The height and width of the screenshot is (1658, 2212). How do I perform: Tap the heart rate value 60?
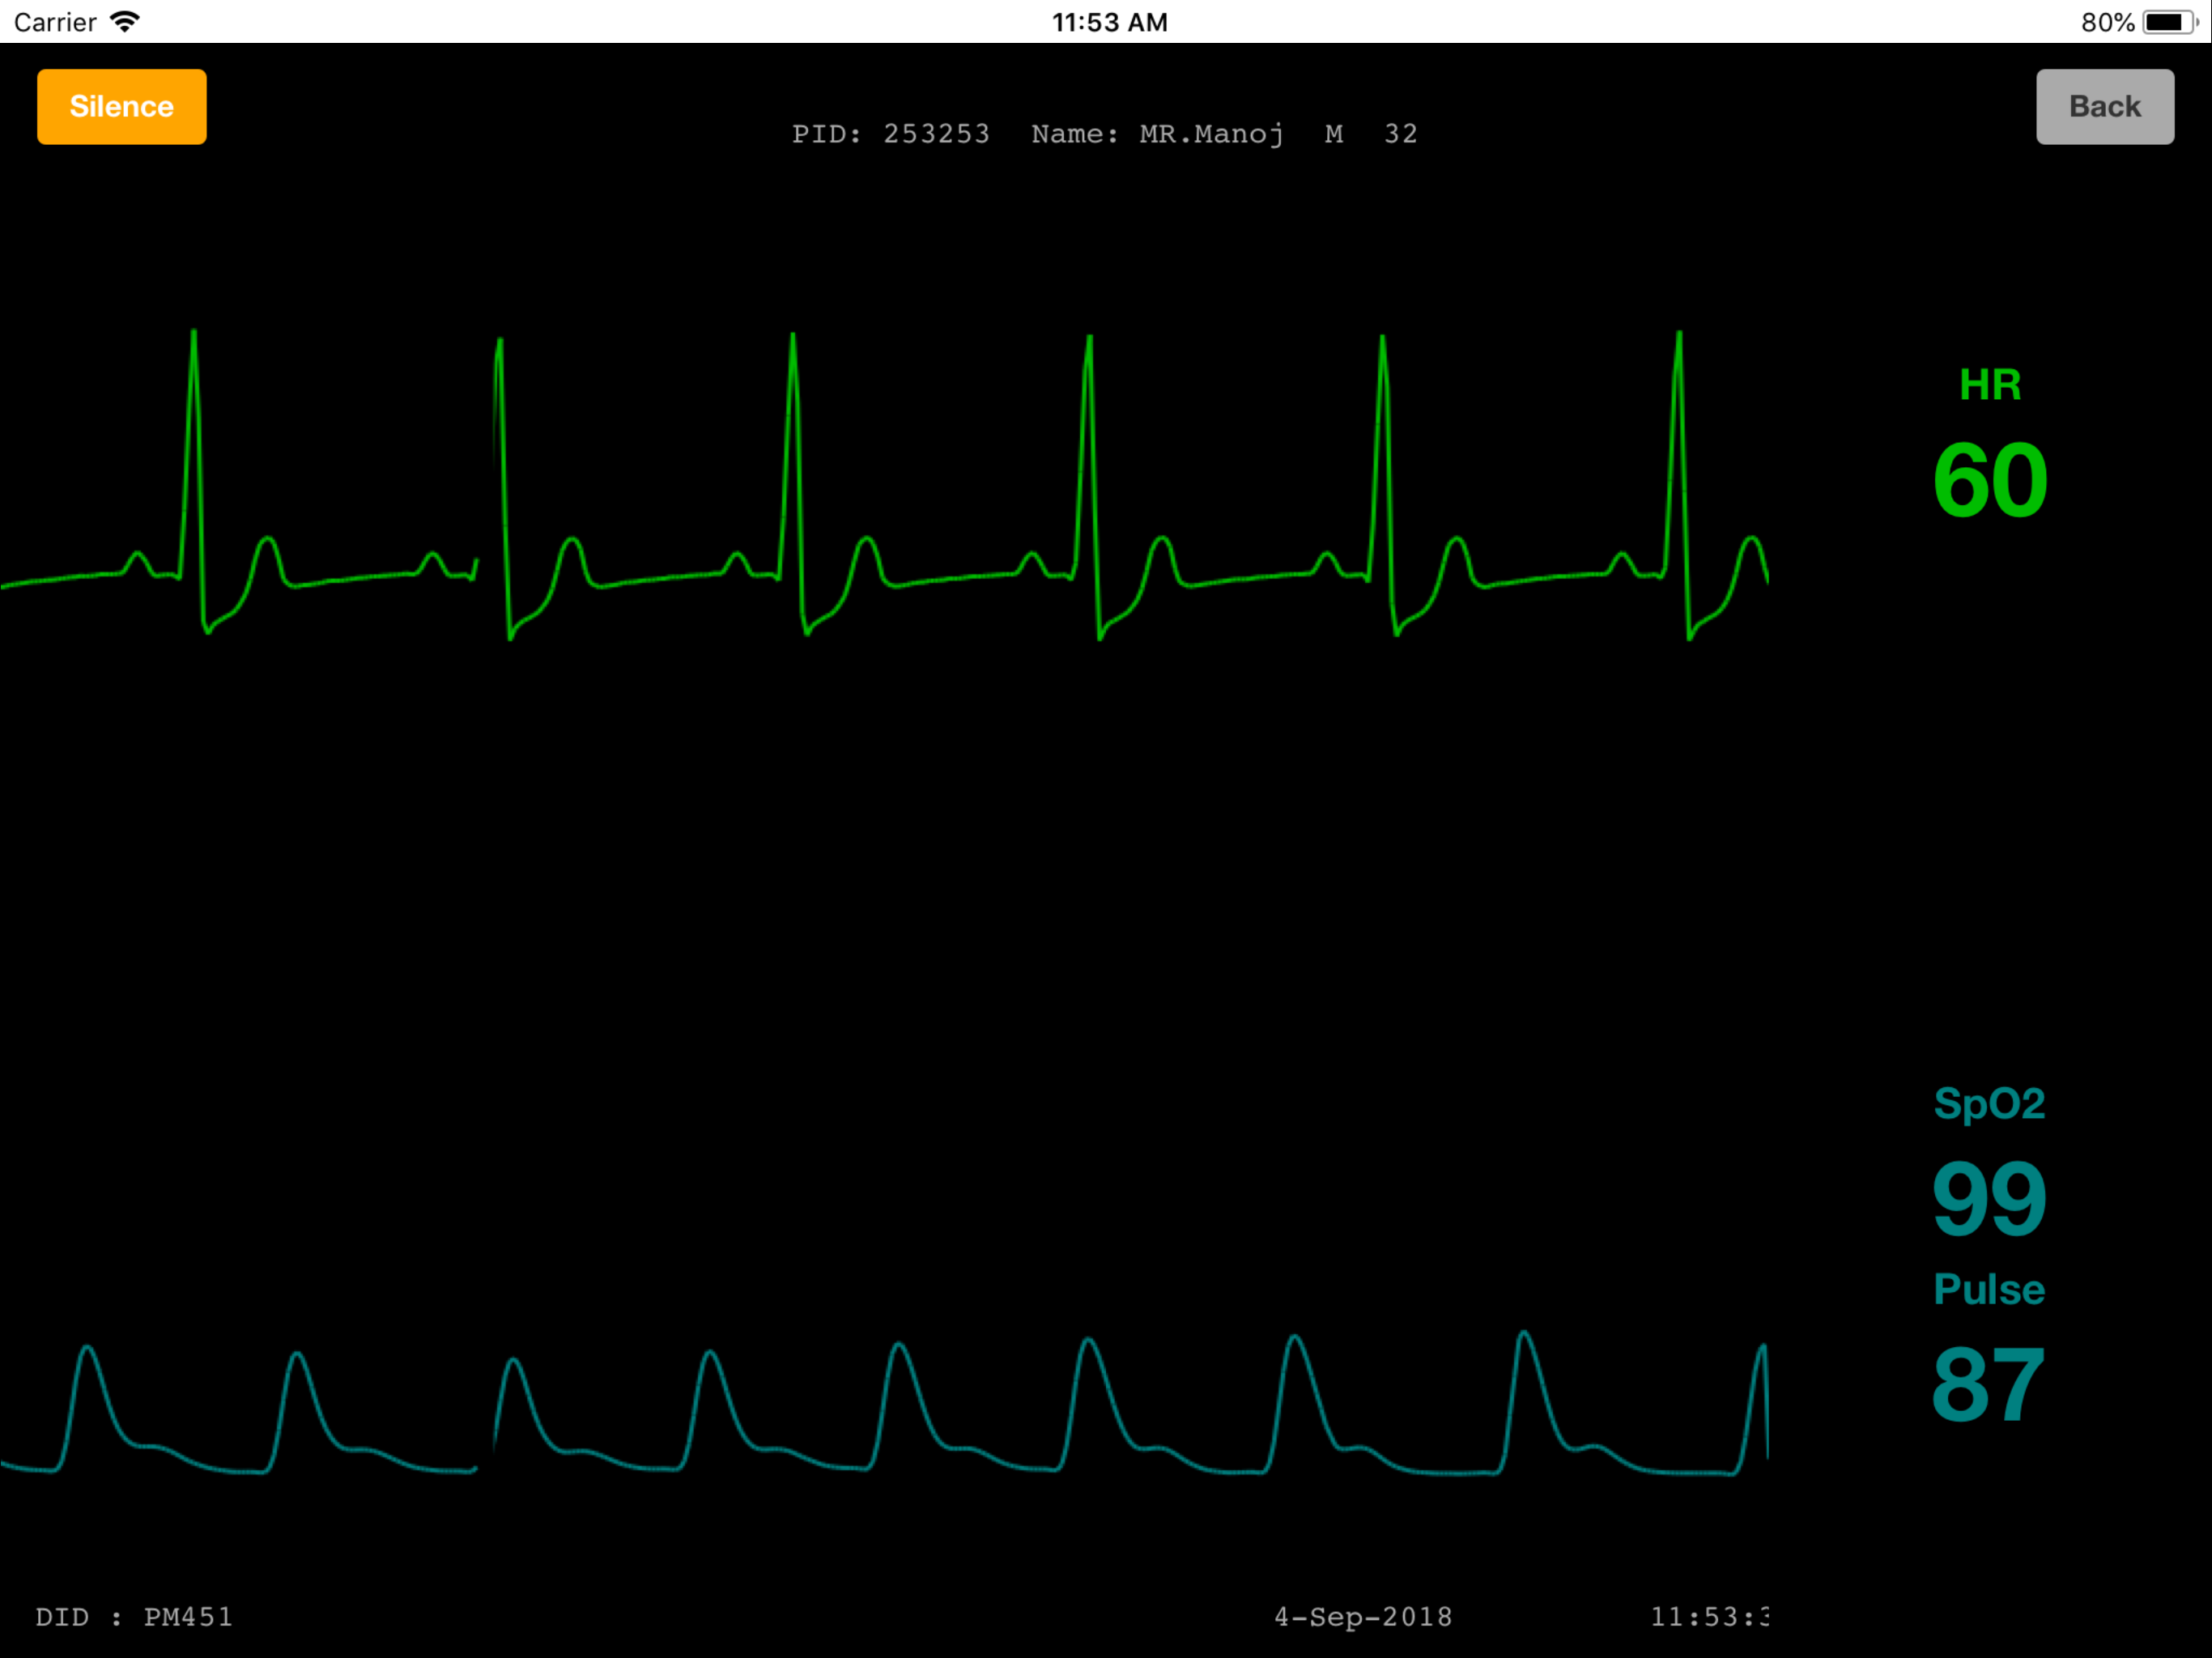pyautogui.click(x=1989, y=481)
